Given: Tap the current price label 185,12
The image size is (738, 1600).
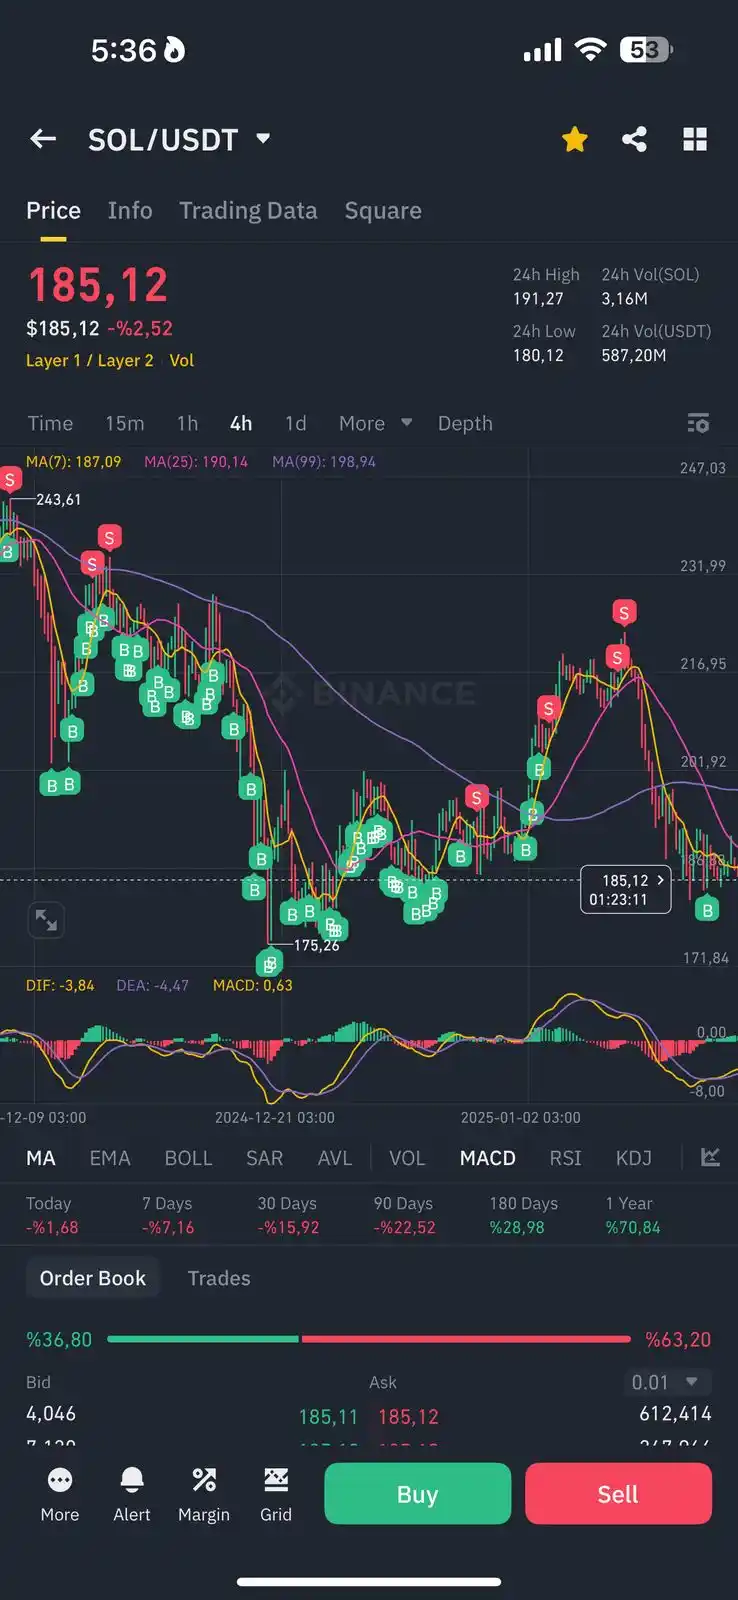Looking at the screenshot, I should pos(626,889).
